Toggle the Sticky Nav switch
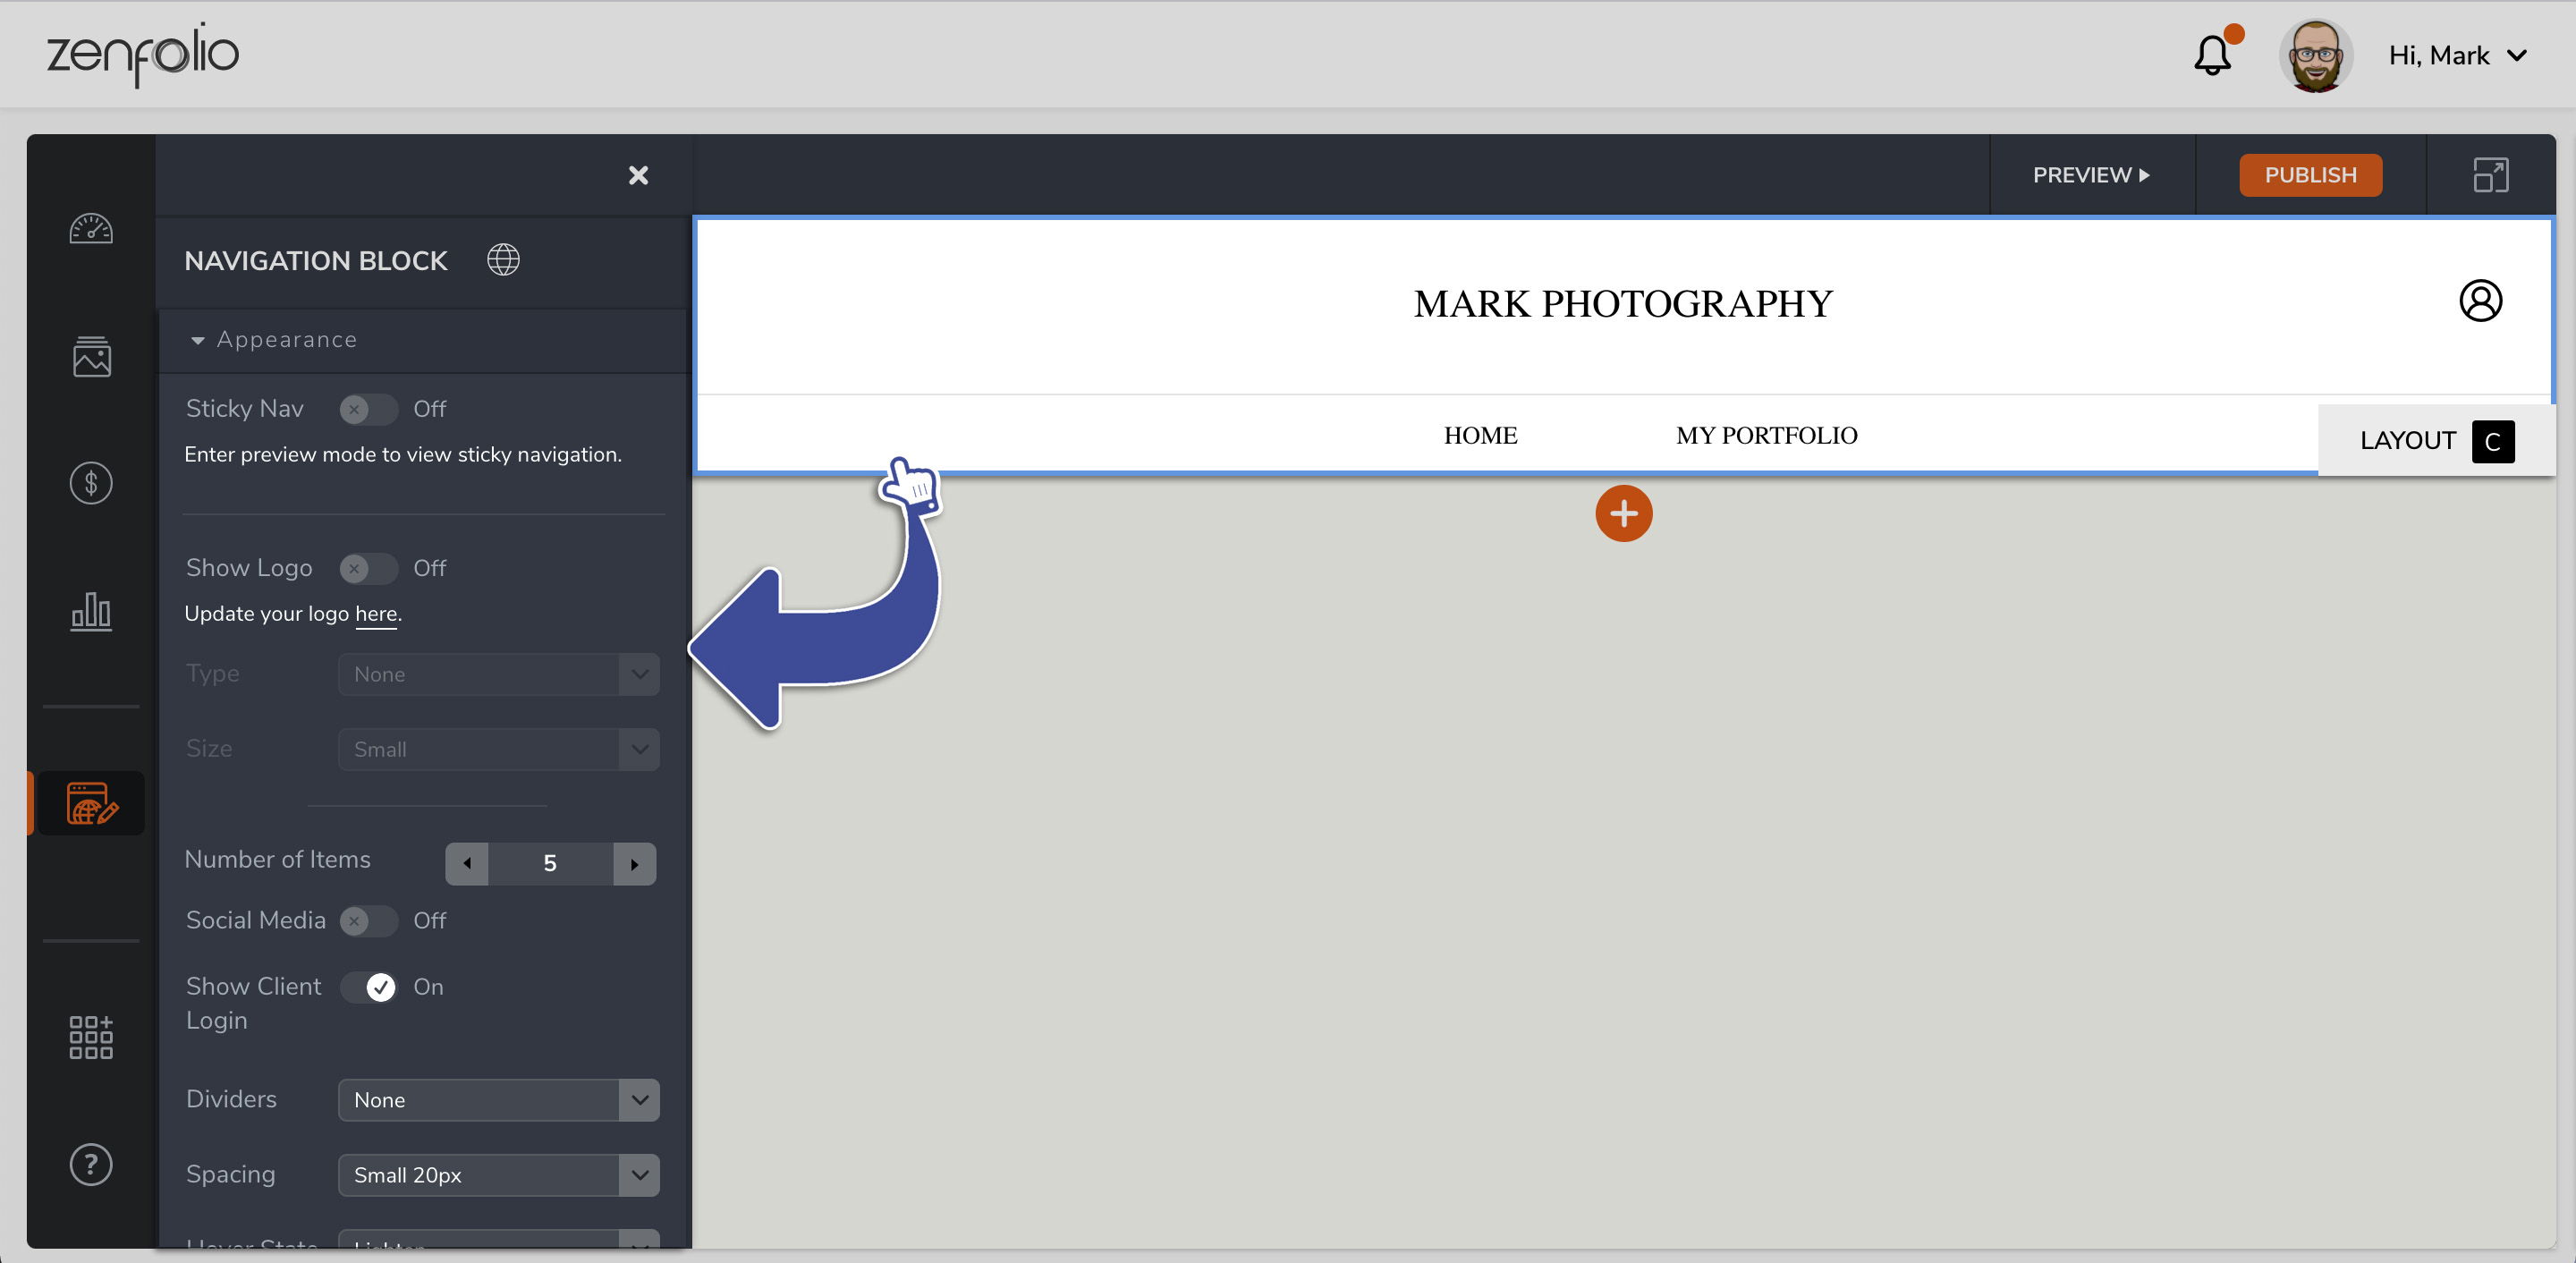The height and width of the screenshot is (1263, 2576). coord(368,409)
